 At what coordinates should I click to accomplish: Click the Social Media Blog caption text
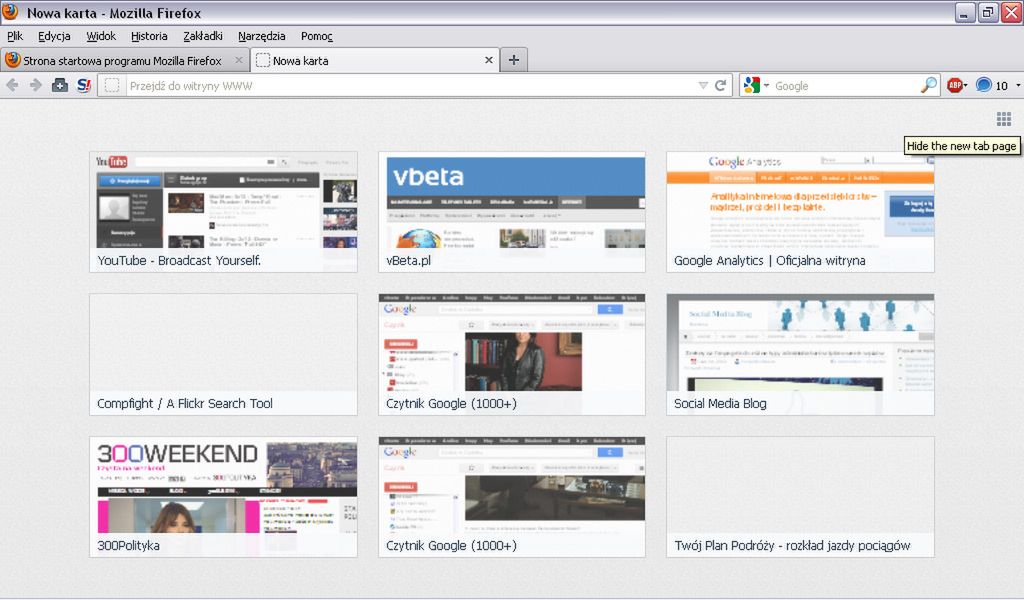(x=720, y=403)
